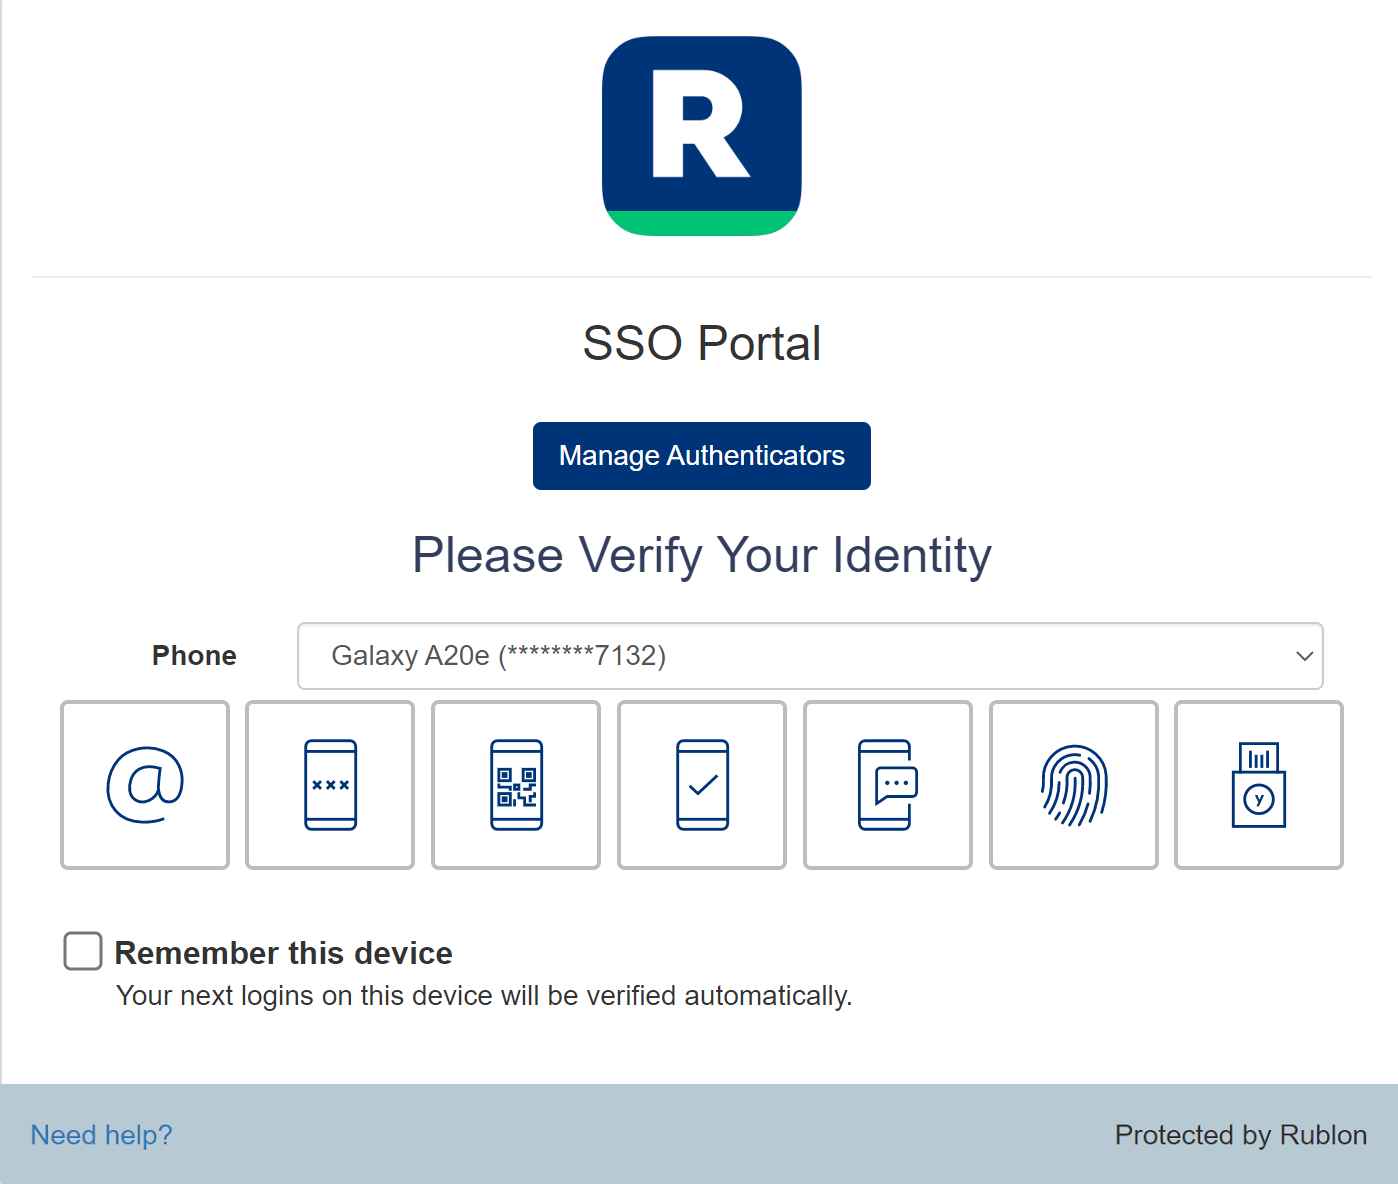The image size is (1398, 1184).
Task: Choose the Email Link authentication method
Action: pos(145,785)
